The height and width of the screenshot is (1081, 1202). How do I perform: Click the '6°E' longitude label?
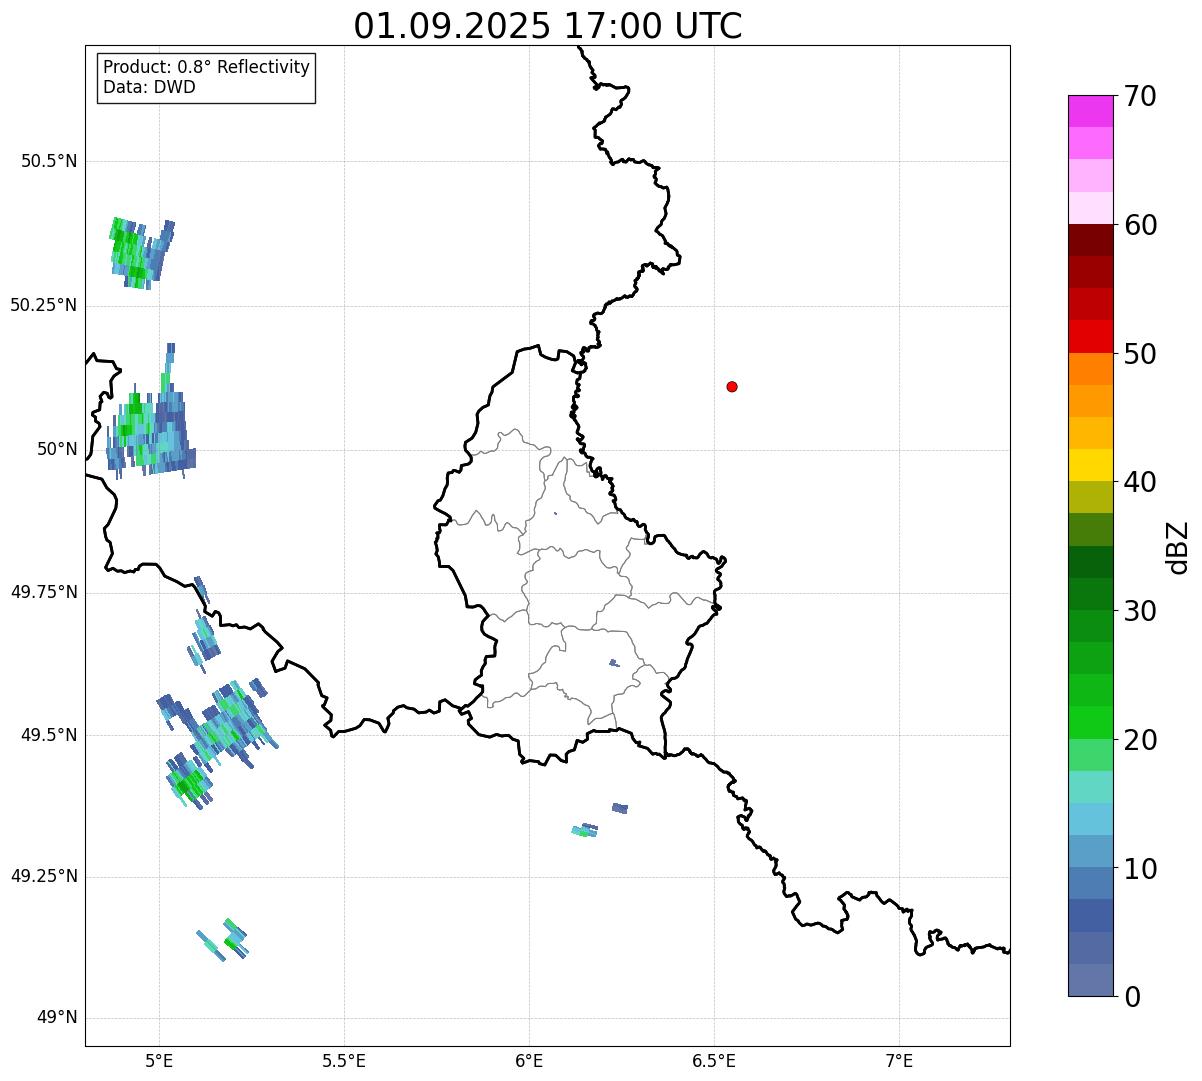click(529, 1060)
